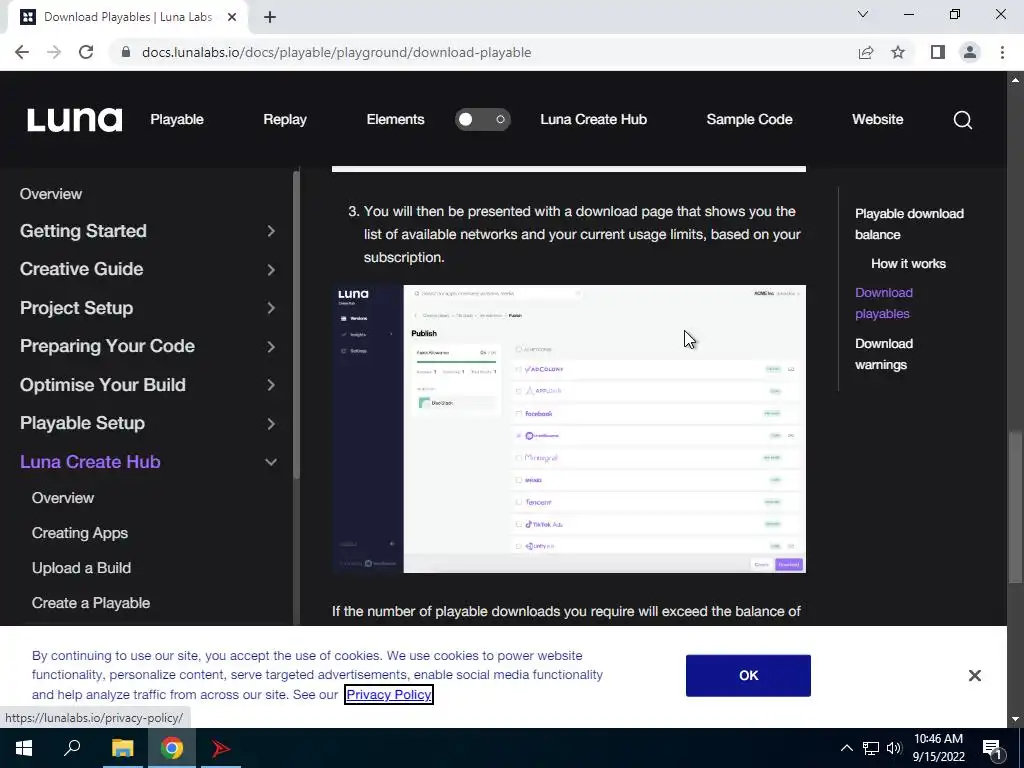Show hidden system tray icons
Viewport: 1024px width, 768px height.
point(846,748)
